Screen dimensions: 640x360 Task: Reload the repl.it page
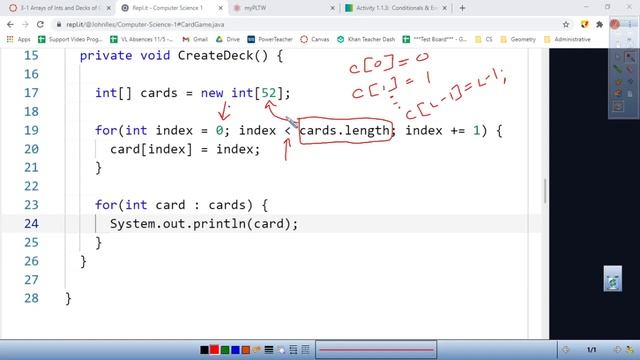tap(40, 24)
